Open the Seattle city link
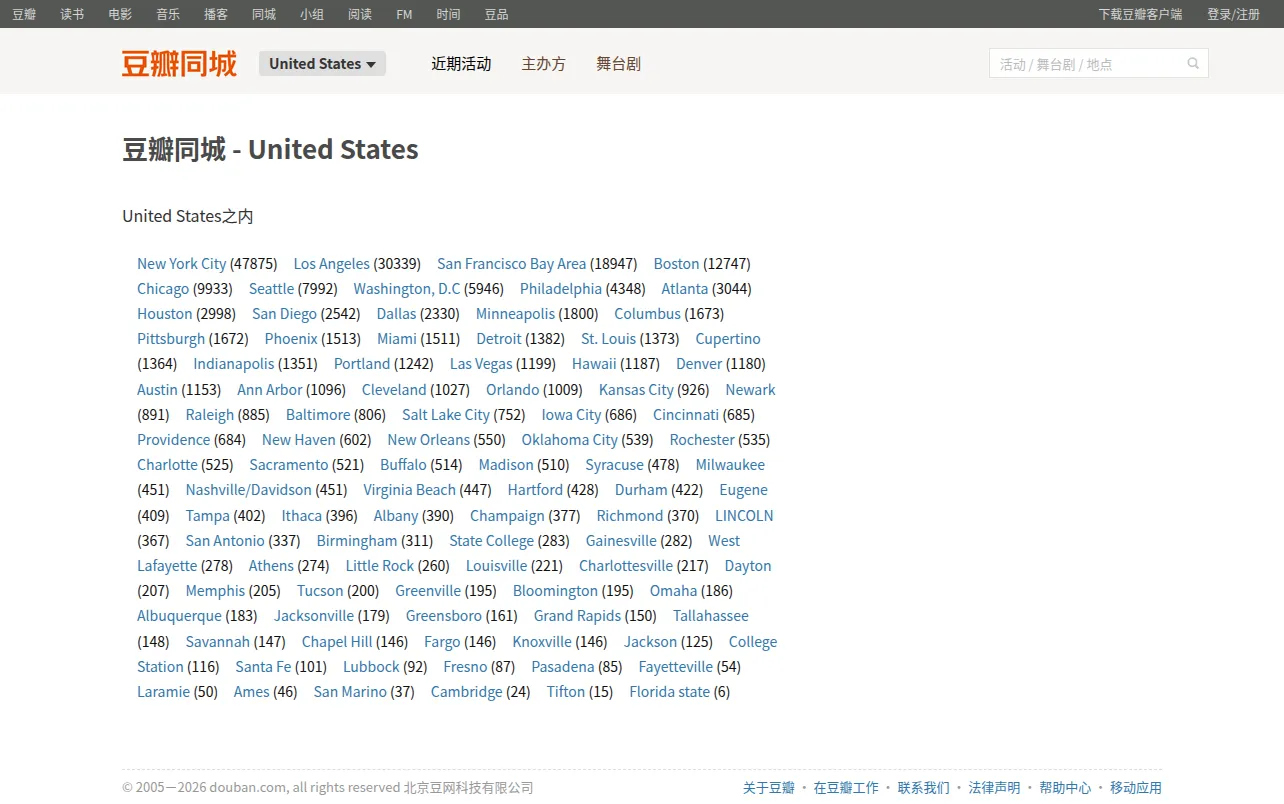This screenshot has width=1284, height=804. click(x=272, y=289)
